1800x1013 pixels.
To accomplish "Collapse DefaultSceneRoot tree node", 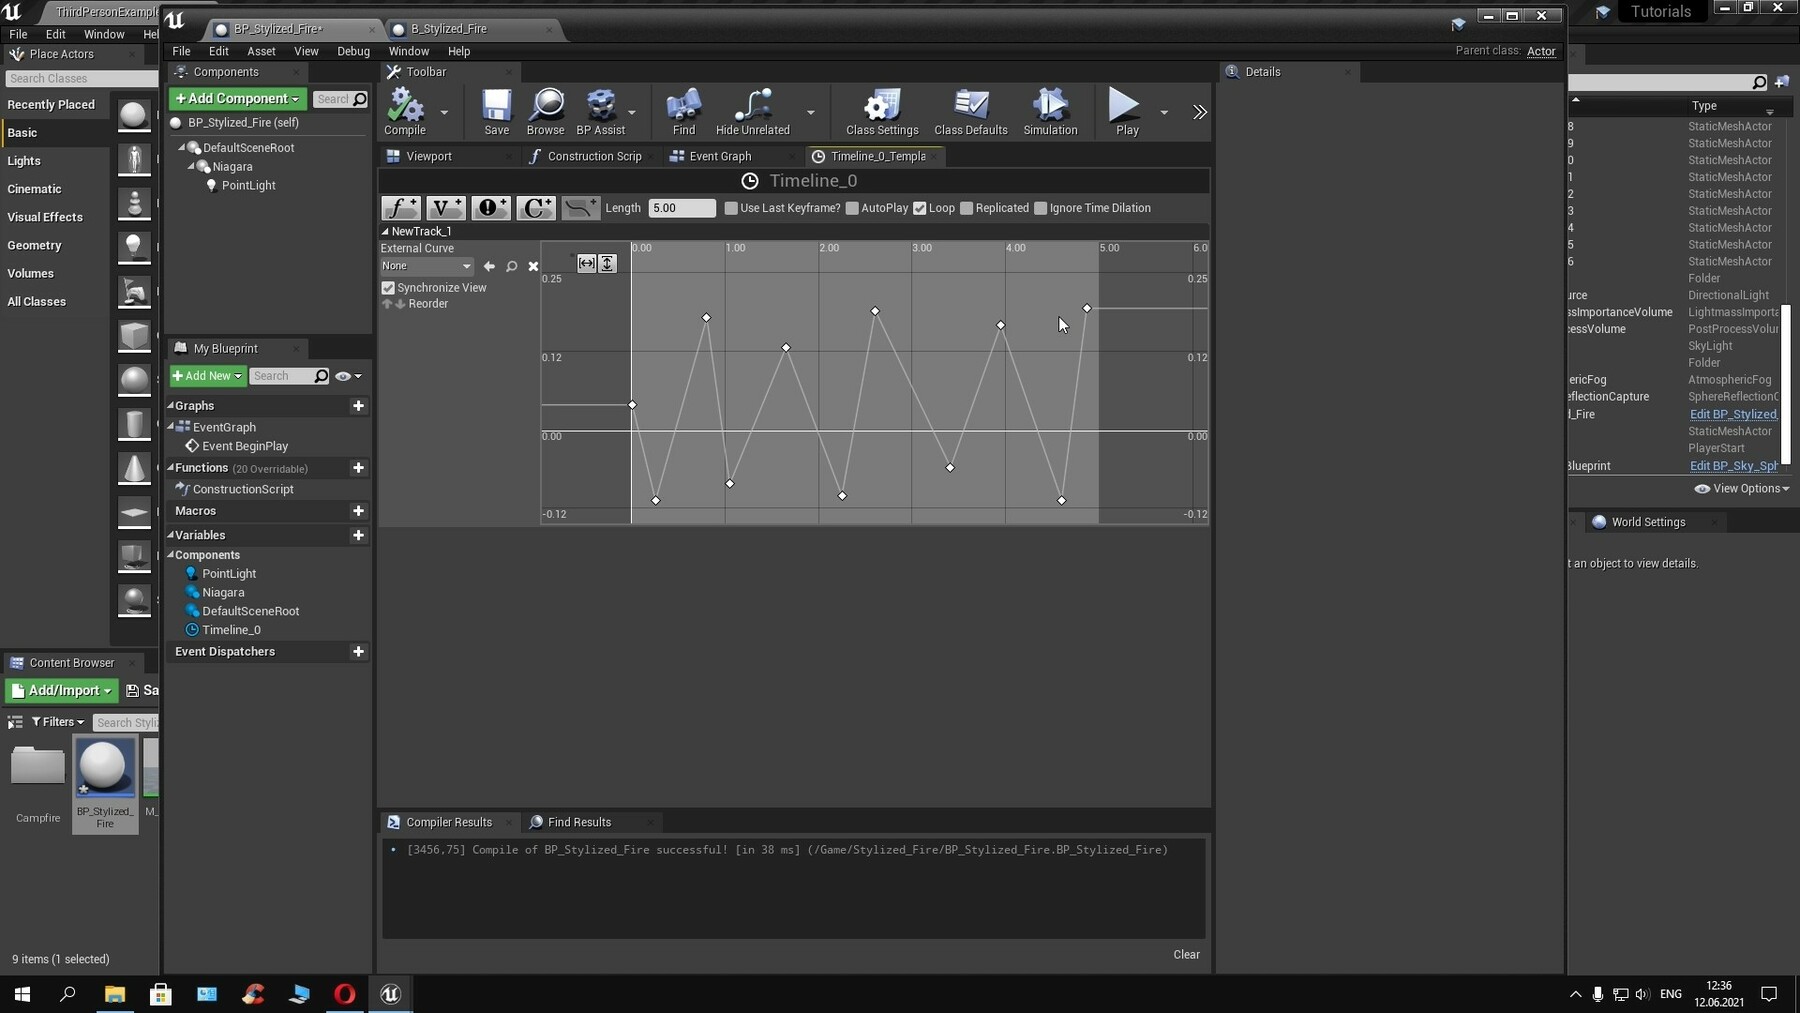I will 183,148.
